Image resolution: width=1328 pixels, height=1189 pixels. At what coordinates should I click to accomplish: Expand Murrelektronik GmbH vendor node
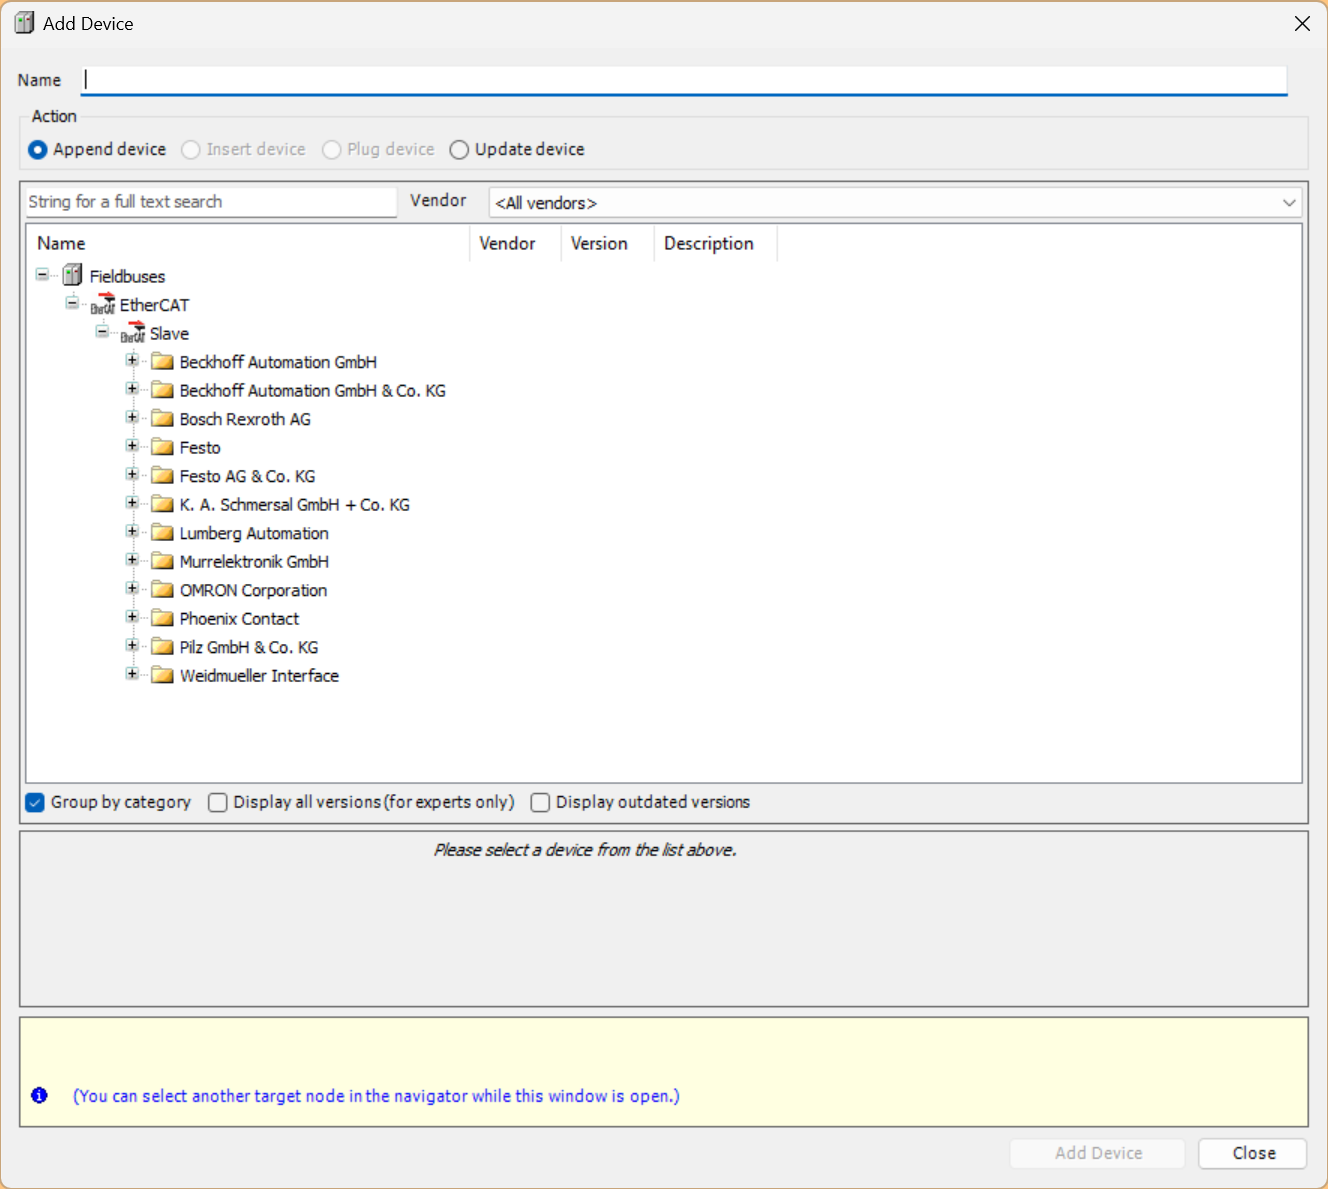tap(132, 559)
